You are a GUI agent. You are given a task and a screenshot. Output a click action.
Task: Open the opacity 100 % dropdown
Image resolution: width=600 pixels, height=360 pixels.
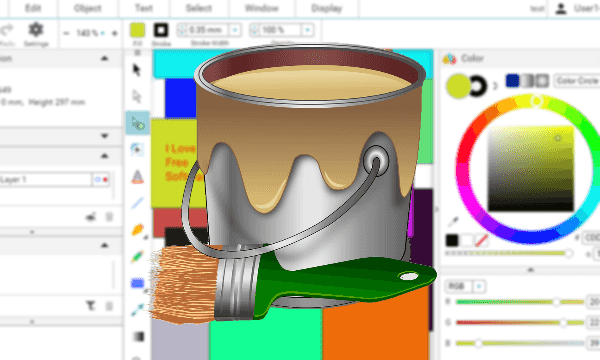click(307, 30)
